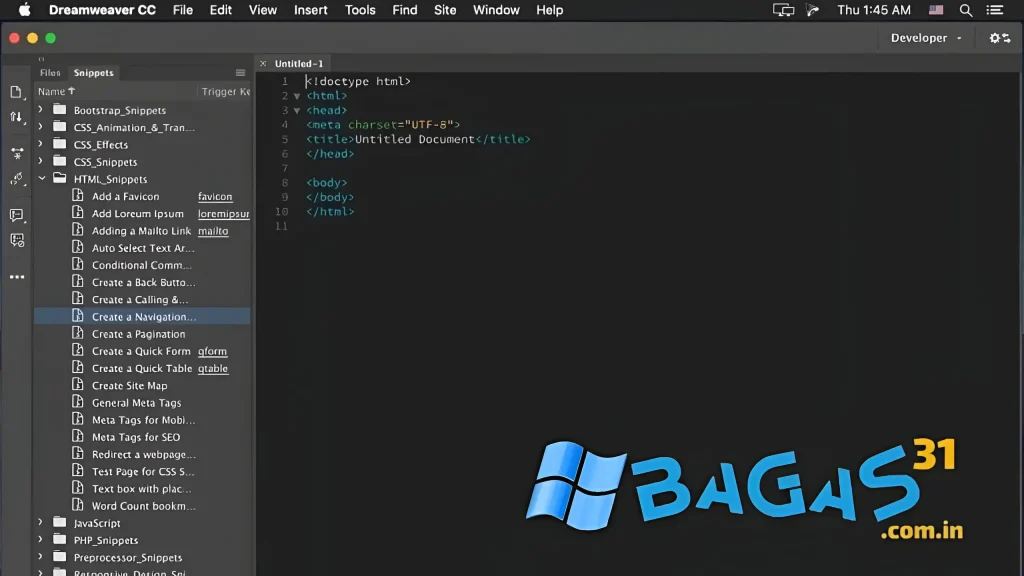Open the Window menu
1024x576 pixels.
pyautogui.click(x=496, y=10)
